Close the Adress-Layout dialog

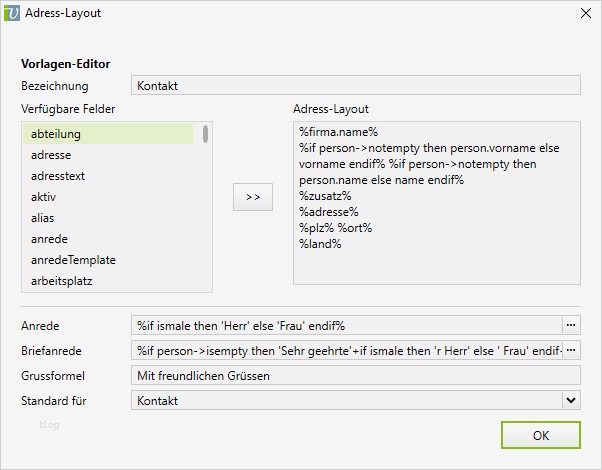pos(585,14)
